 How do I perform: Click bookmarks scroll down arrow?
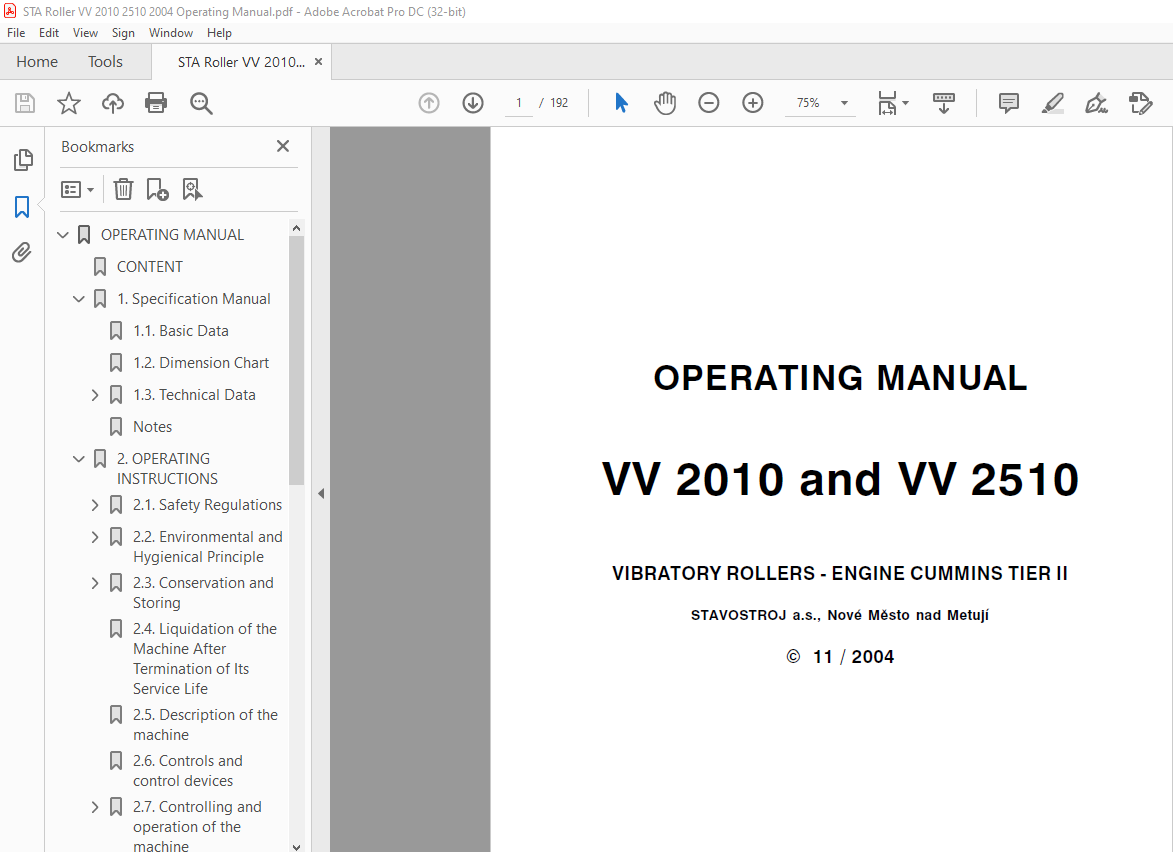click(296, 847)
